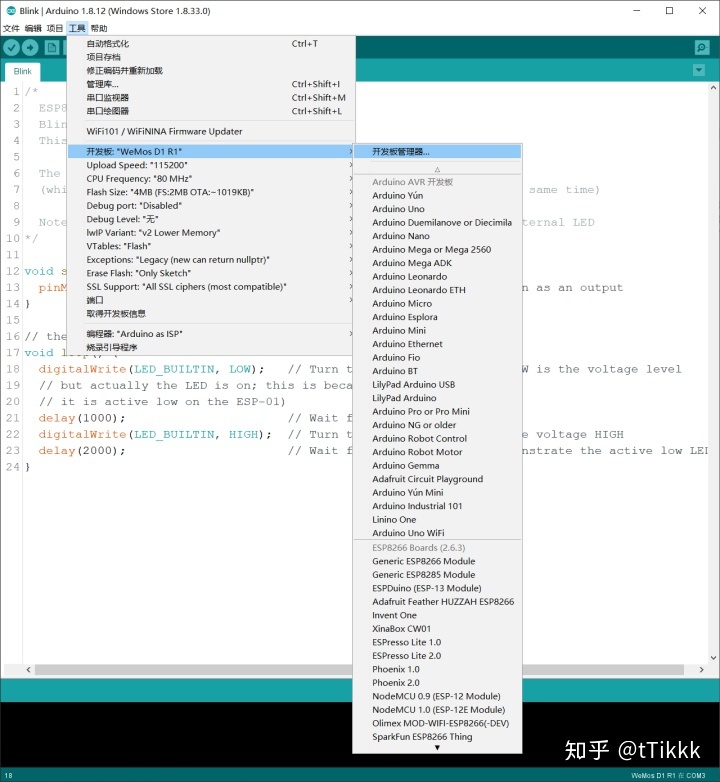This screenshot has width=720, height=782.
Task: Select 修正编码并重新加载 menu entry
Action: click(211, 70)
